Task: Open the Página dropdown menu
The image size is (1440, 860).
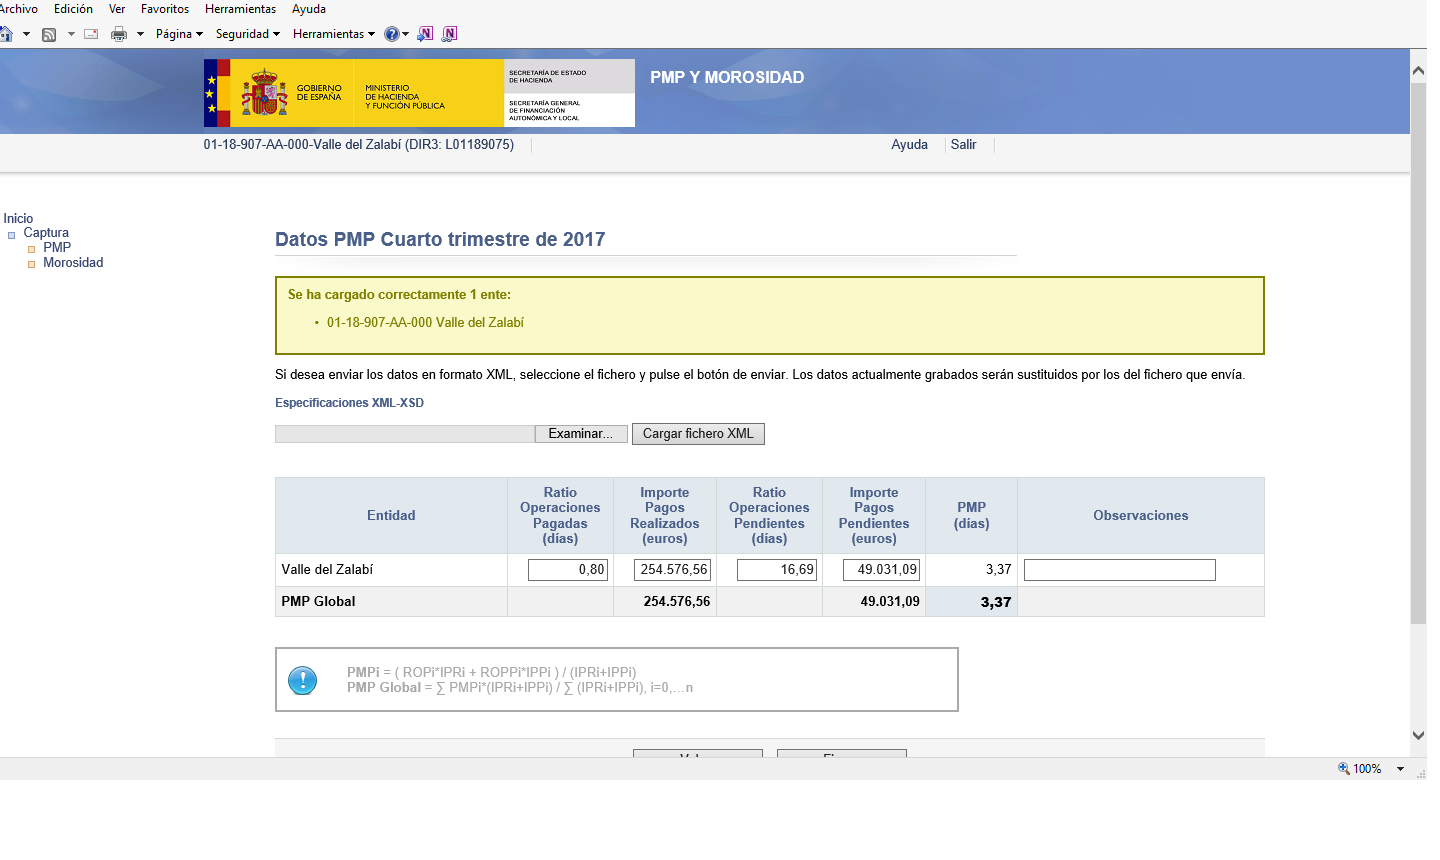Action: pos(179,34)
